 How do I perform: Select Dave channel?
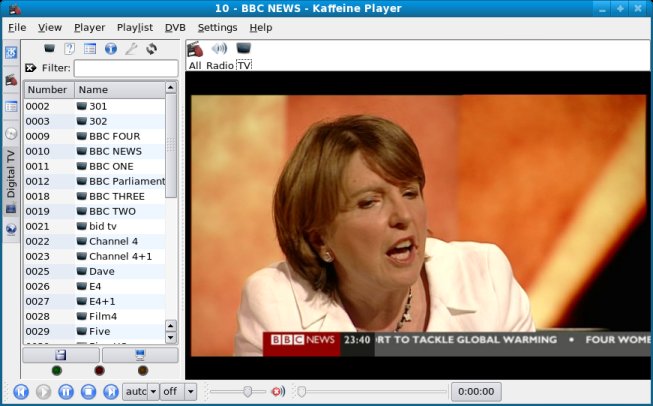click(x=95, y=271)
